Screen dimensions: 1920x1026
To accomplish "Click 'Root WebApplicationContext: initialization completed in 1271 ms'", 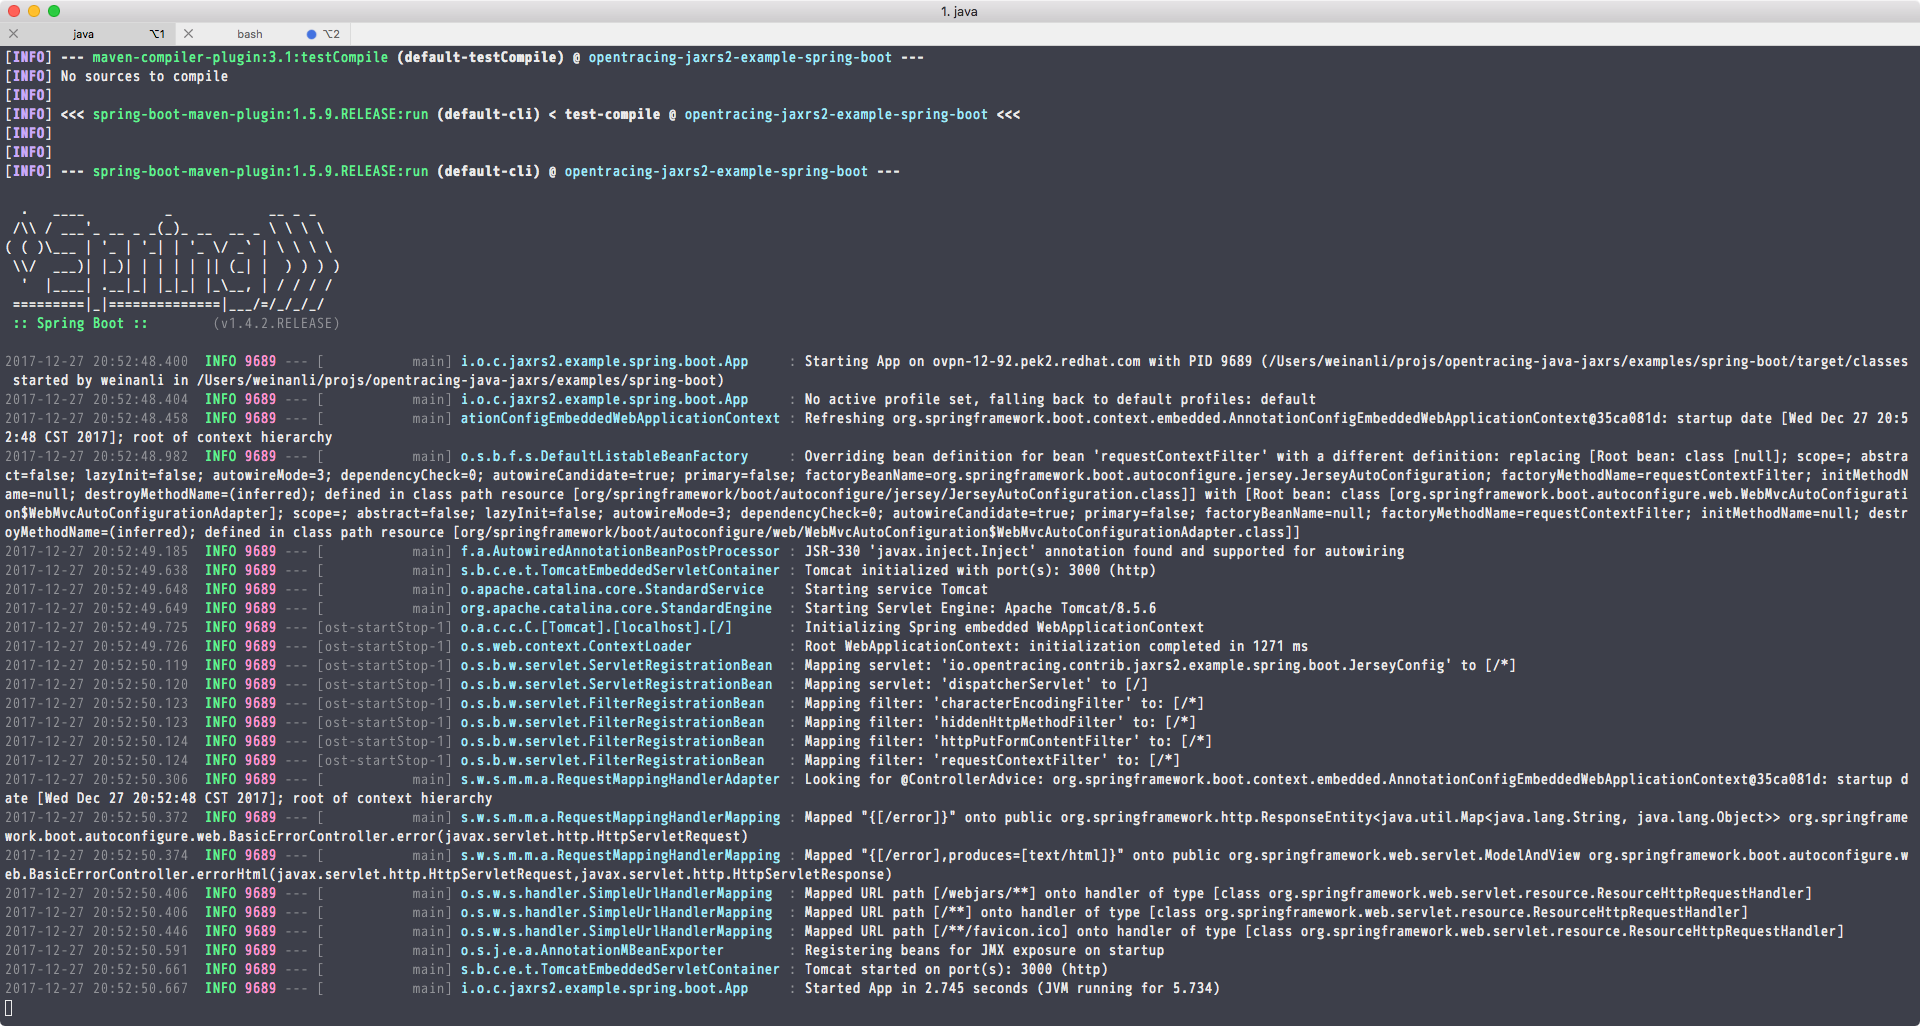I will 1056,646.
